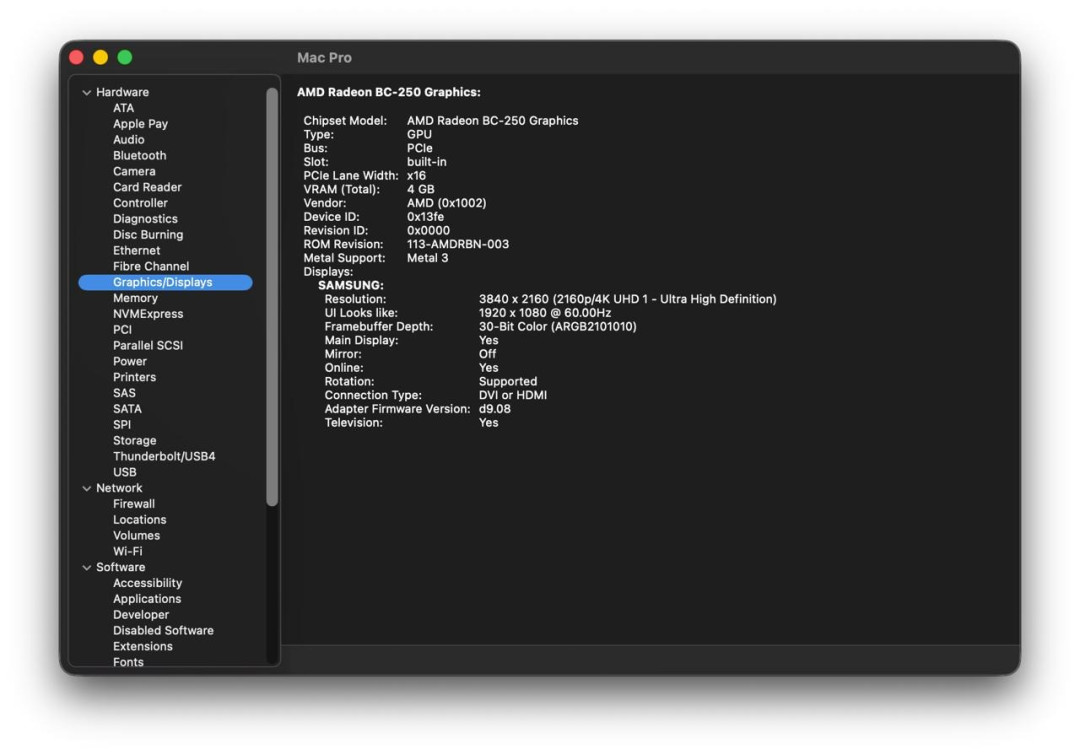This screenshot has width=1080, height=754.
Task: Click the green zoom window button
Action: [125, 57]
